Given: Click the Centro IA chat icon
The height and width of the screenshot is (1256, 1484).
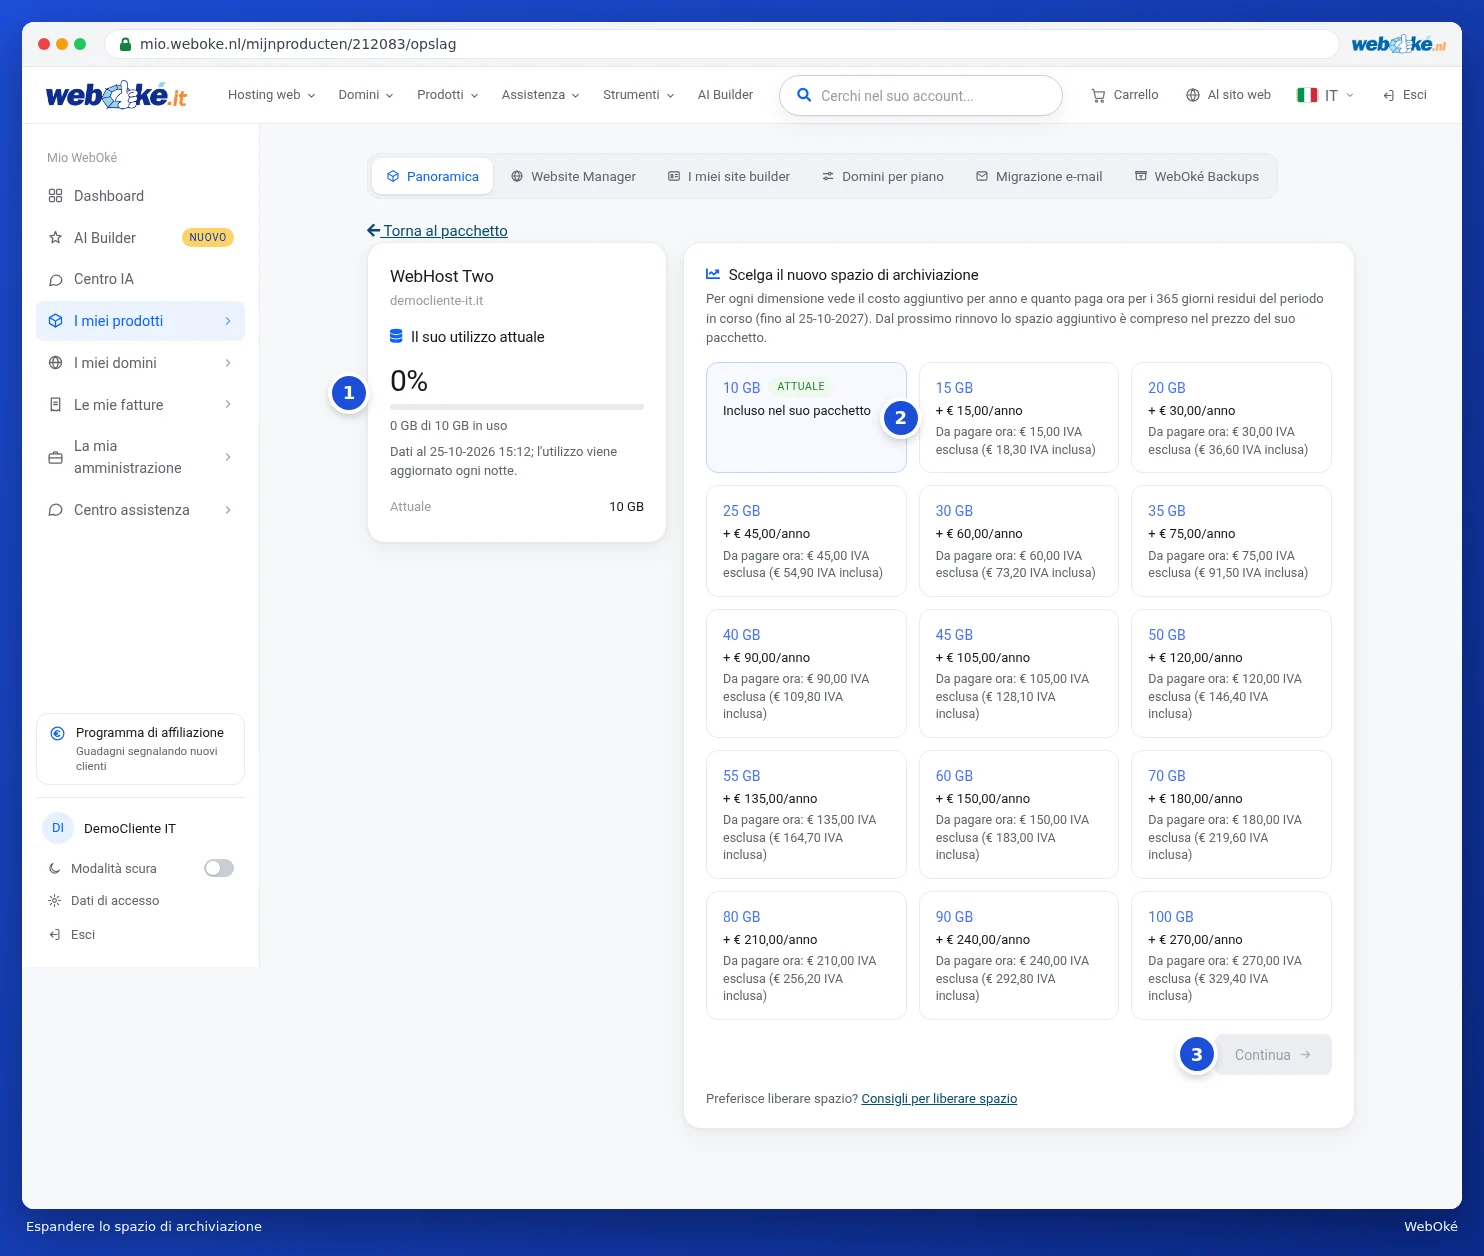Looking at the screenshot, I should click(55, 279).
